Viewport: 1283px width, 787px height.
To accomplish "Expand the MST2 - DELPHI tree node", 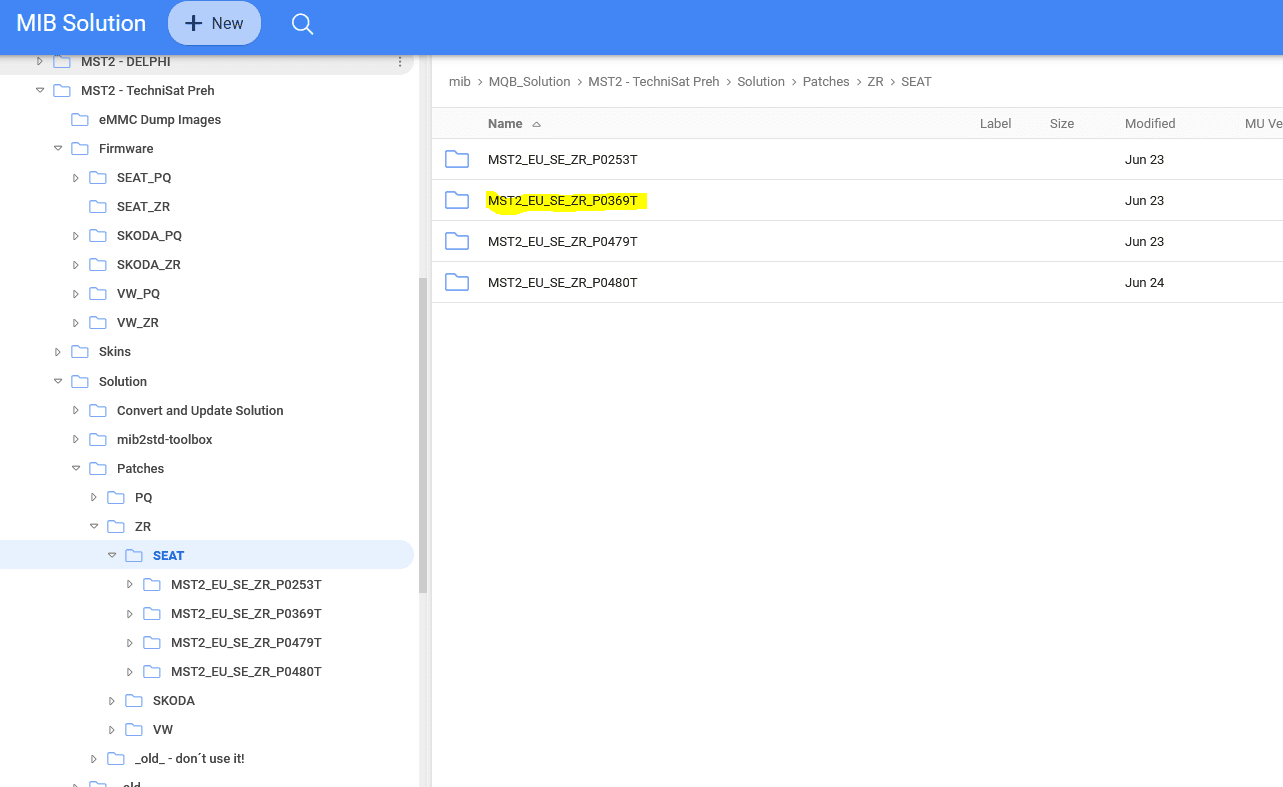I will tap(40, 62).
